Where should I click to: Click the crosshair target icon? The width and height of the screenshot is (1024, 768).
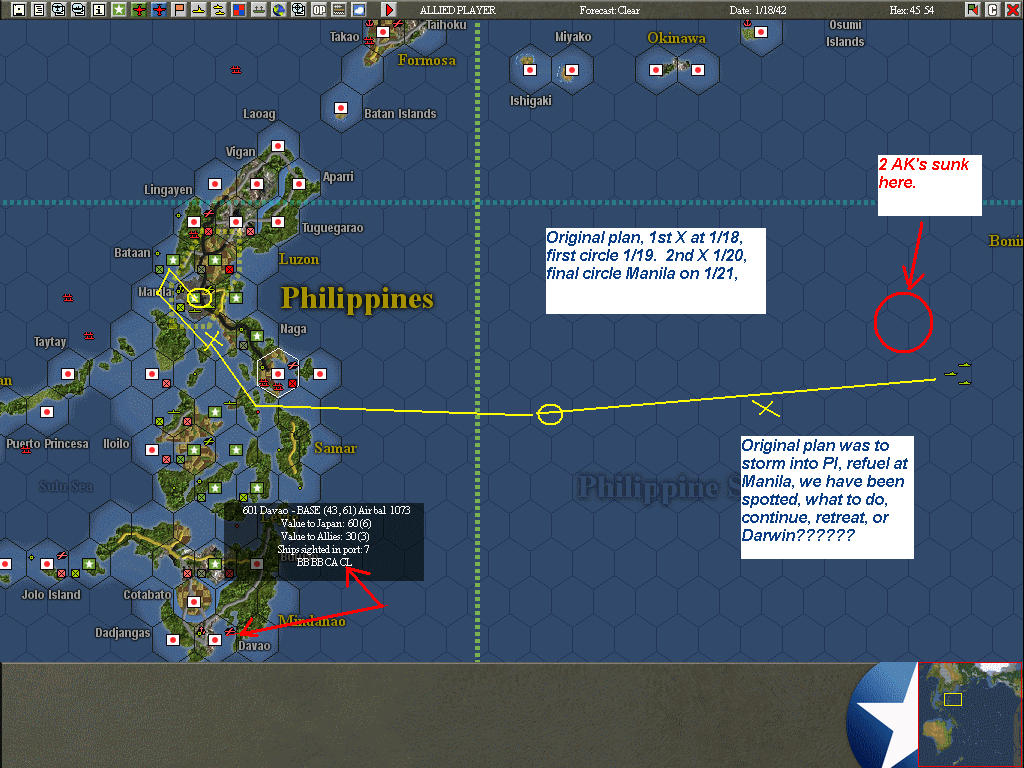[x=298, y=9]
